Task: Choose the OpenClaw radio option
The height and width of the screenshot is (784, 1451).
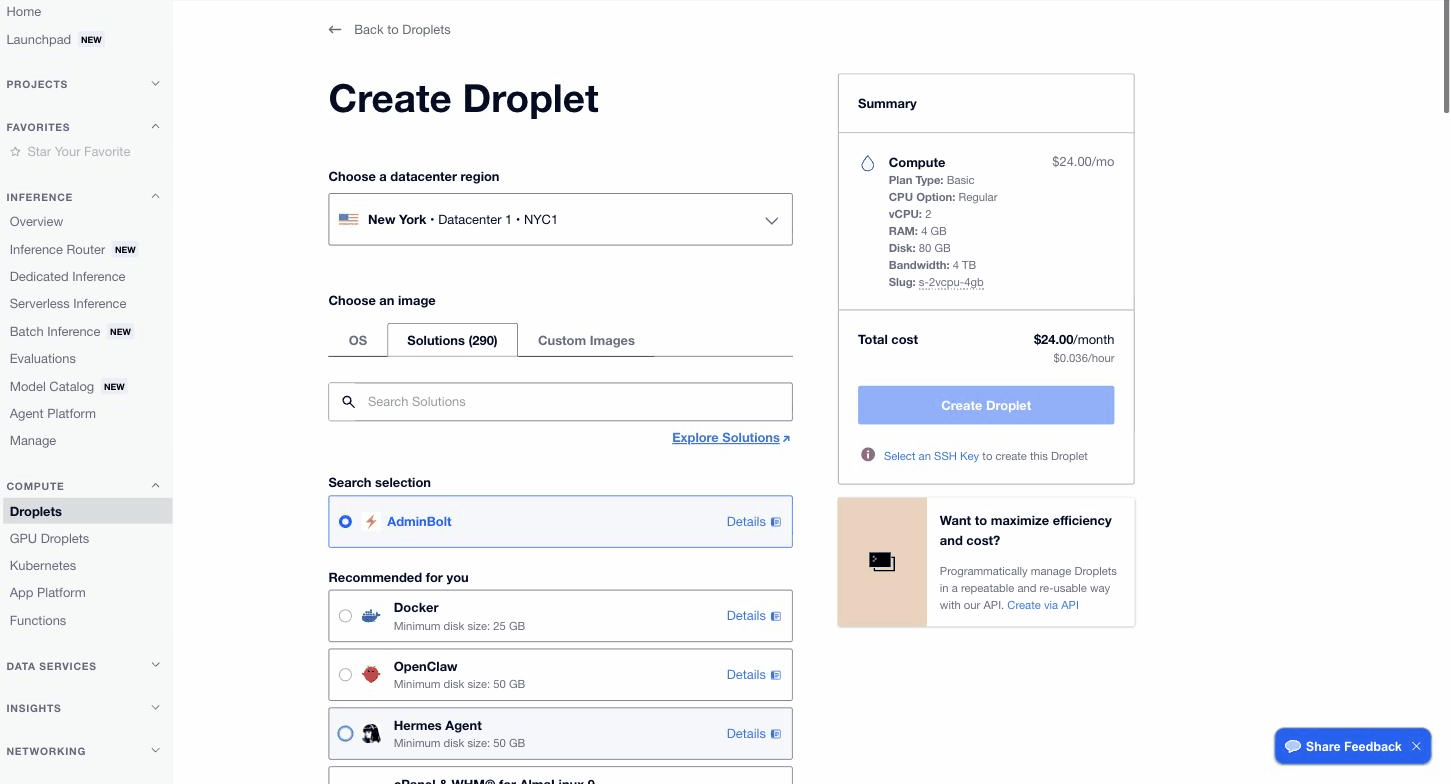Action: click(x=345, y=675)
